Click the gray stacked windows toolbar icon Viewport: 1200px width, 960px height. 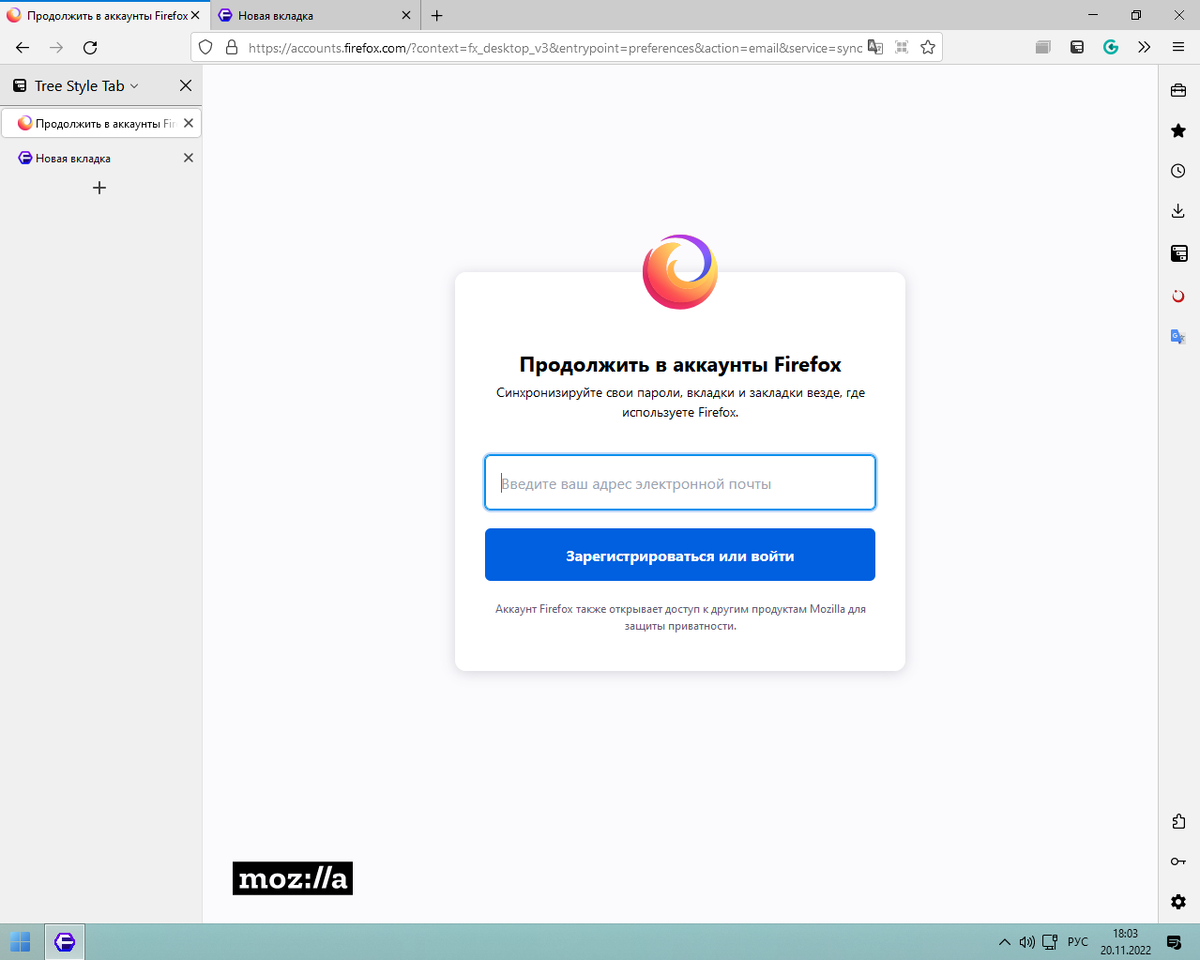[1043, 47]
